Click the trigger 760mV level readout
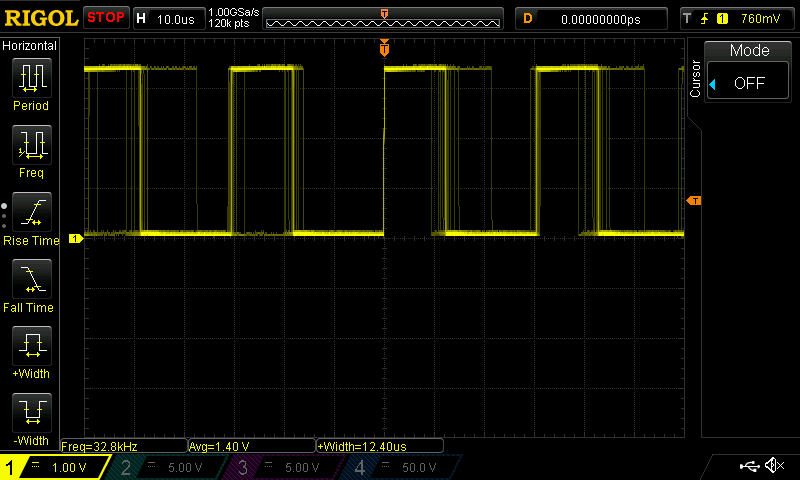800x480 pixels. coord(760,19)
